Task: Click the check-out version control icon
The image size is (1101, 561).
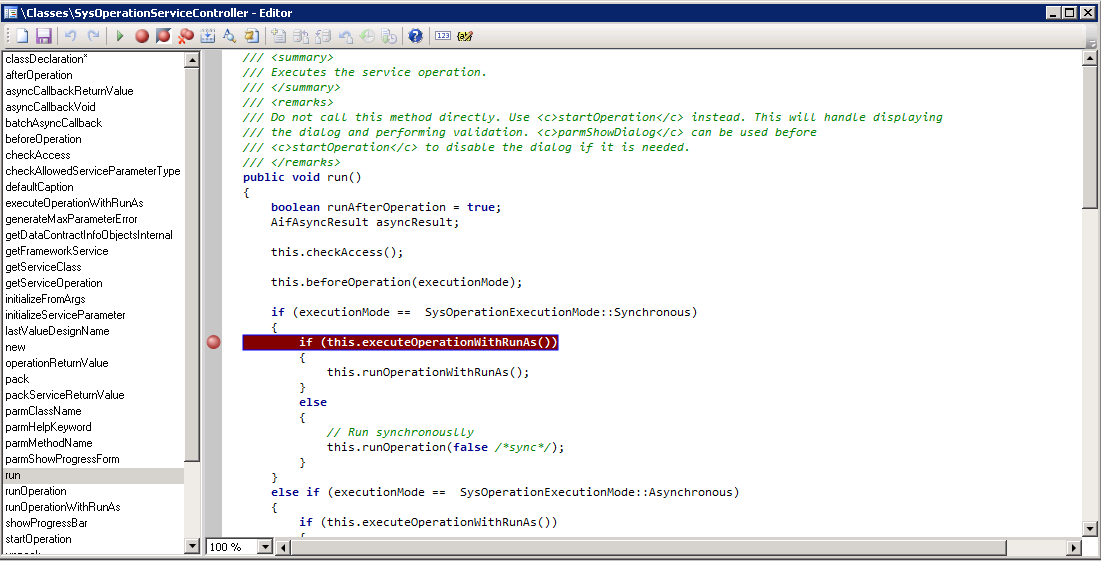Action: point(322,36)
